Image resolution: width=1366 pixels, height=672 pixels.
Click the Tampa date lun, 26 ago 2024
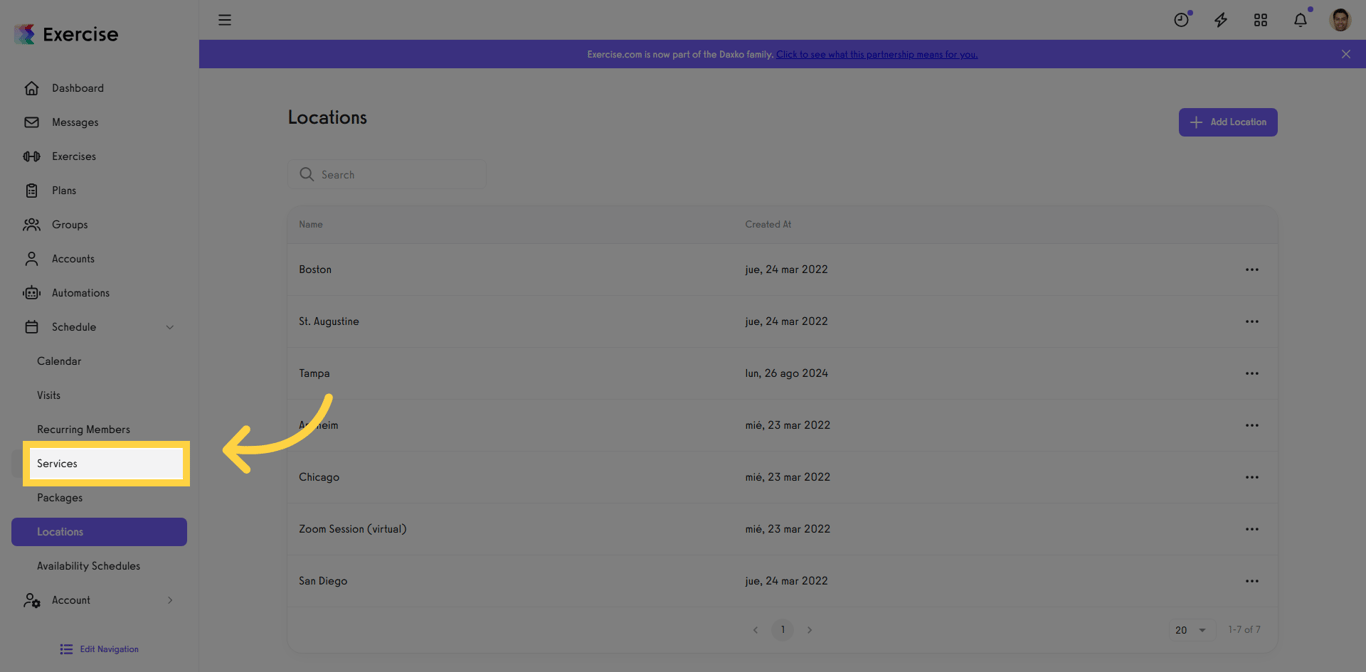pyautogui.click(x=786, y=374)
